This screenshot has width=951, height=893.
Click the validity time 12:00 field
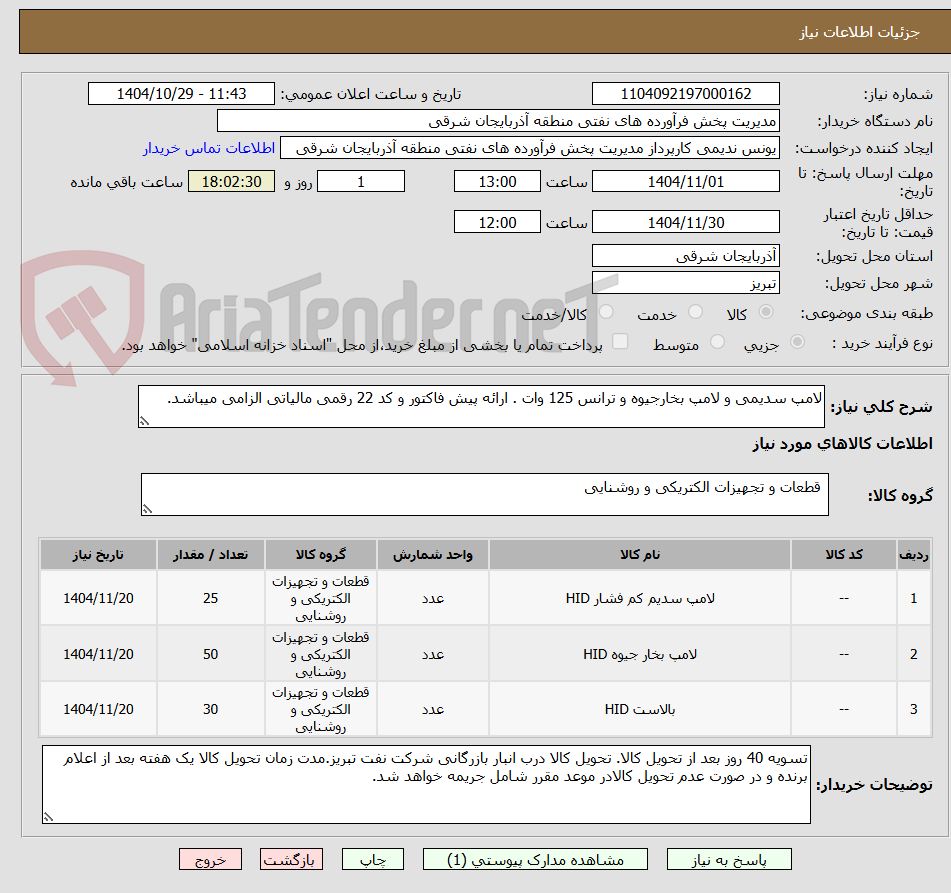point(497,222)
